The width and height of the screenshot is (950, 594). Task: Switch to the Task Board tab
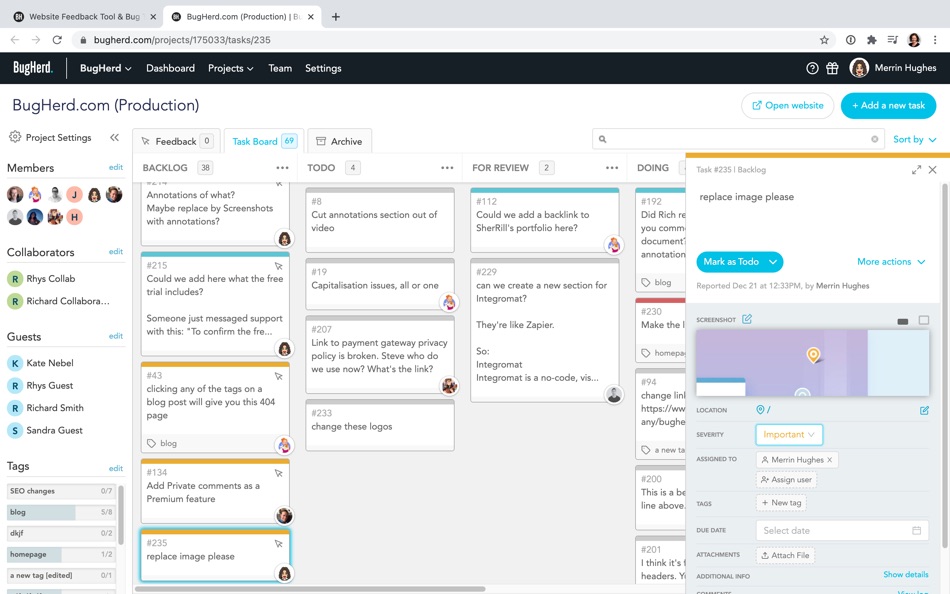pos(264,141)
